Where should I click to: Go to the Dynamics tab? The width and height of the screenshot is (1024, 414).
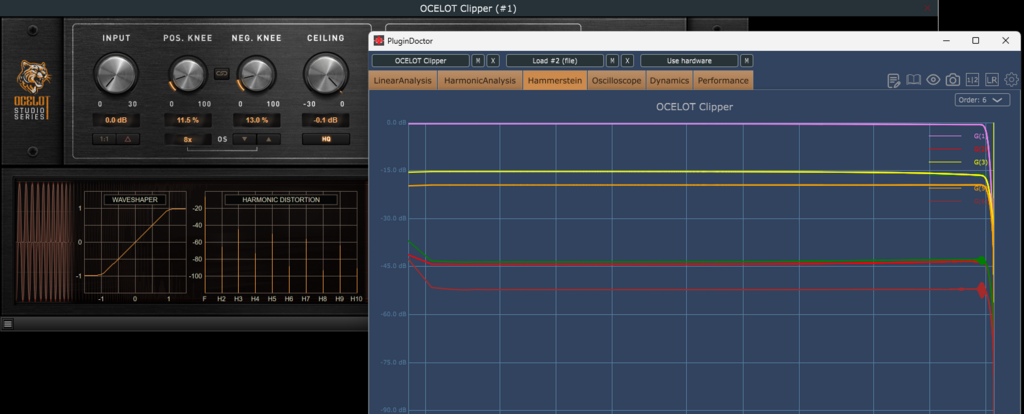click(669, 80)
